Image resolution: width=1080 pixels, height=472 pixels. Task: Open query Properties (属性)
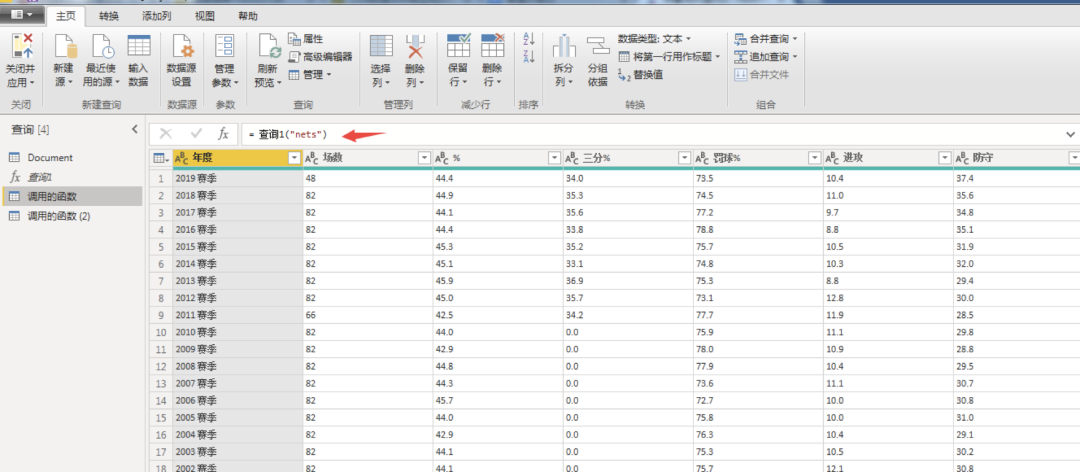pyautogui.click(x=305, y=39)
